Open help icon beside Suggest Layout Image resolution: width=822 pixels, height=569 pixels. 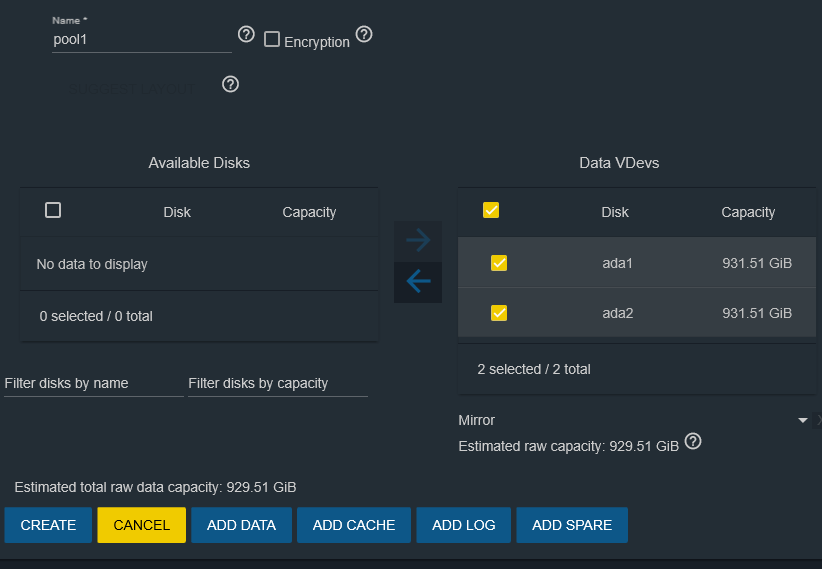(x=230, y=84)
